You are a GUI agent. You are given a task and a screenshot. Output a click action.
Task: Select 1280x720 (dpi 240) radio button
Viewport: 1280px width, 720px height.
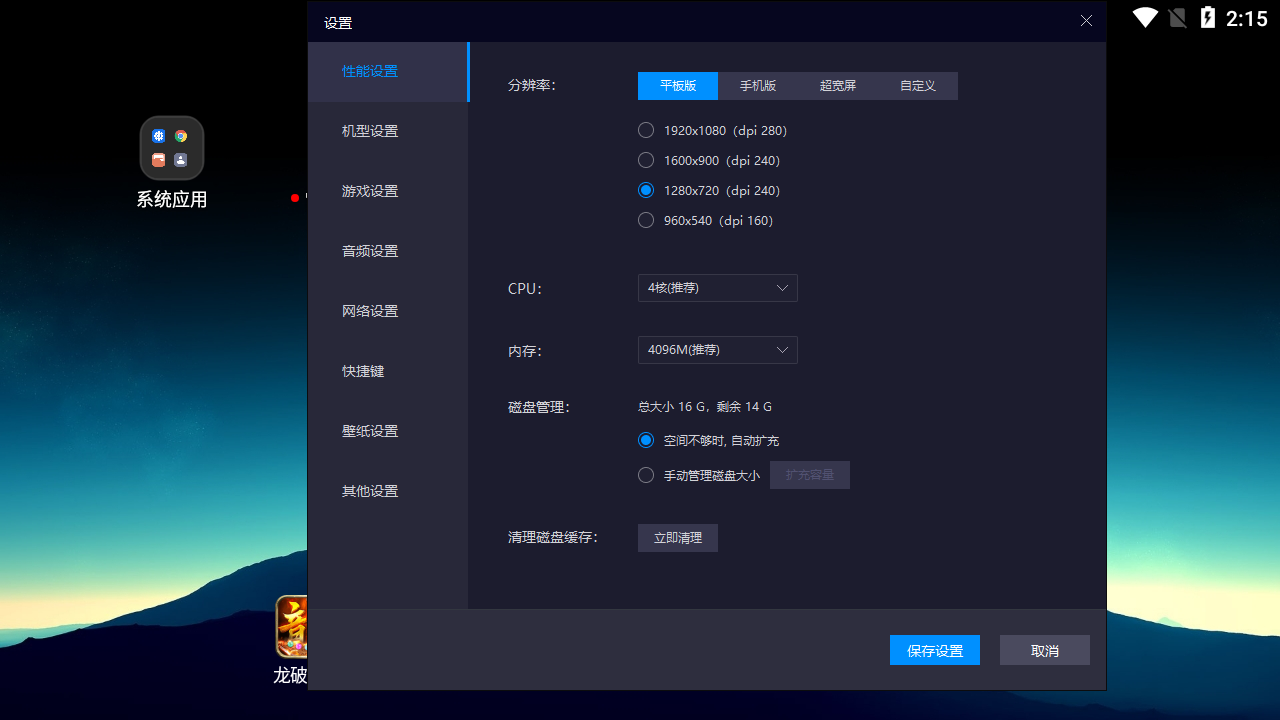click(x=646, y=190)
